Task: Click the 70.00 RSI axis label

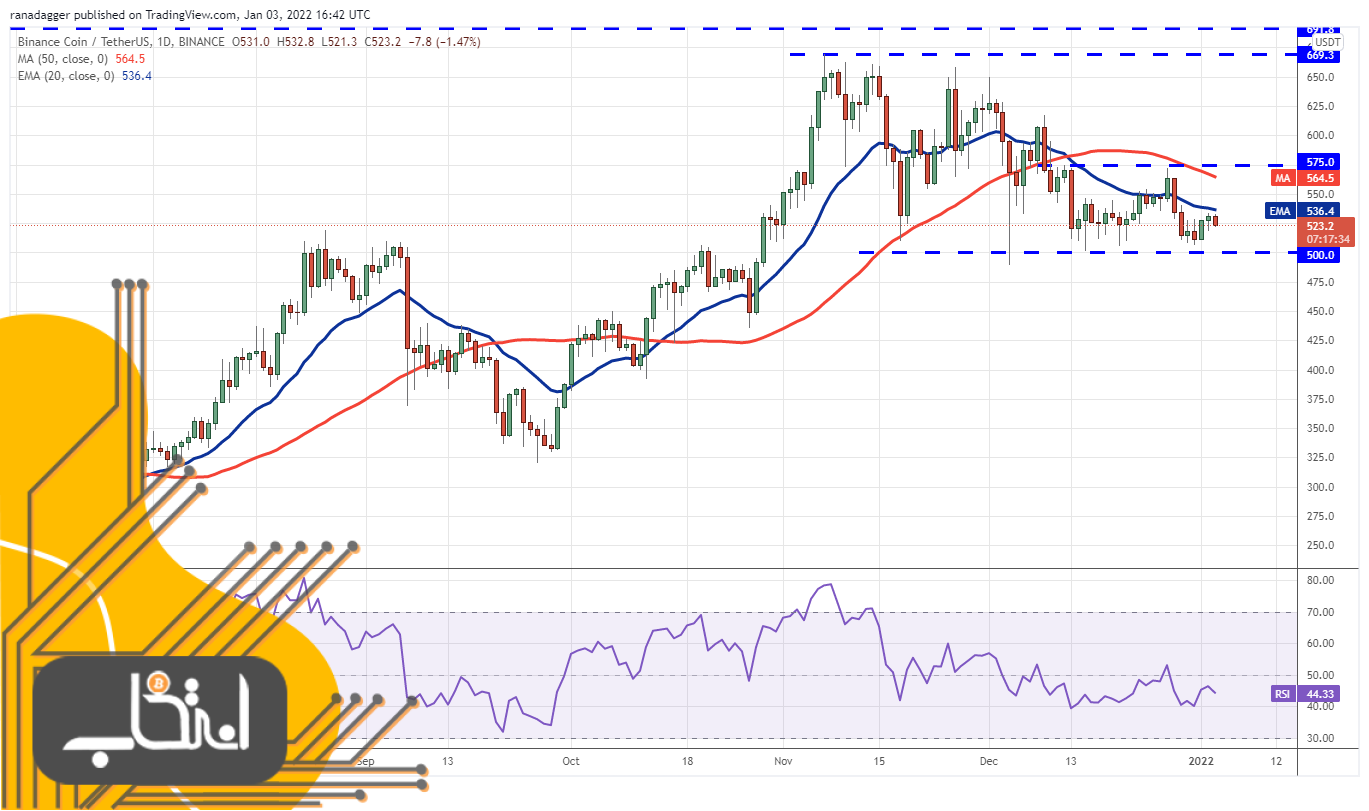Action: [1320, 613]
